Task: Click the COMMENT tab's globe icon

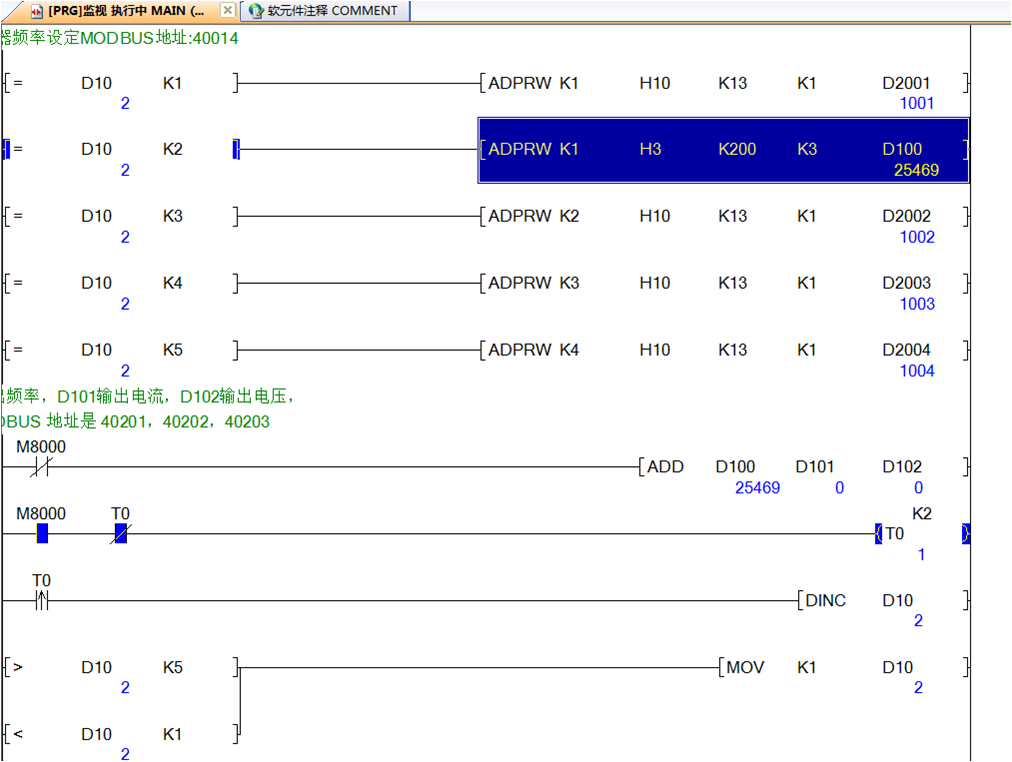Action: (256, 11)
